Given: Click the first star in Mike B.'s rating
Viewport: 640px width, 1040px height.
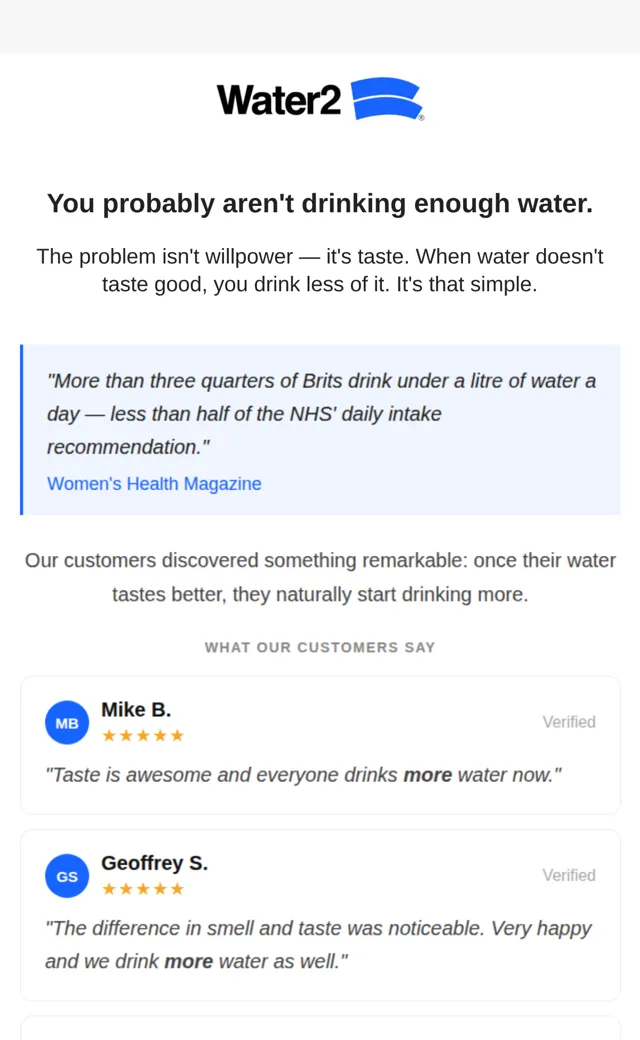Looking at the screenshot, I should pyautogui.click(x=109, y=736).
